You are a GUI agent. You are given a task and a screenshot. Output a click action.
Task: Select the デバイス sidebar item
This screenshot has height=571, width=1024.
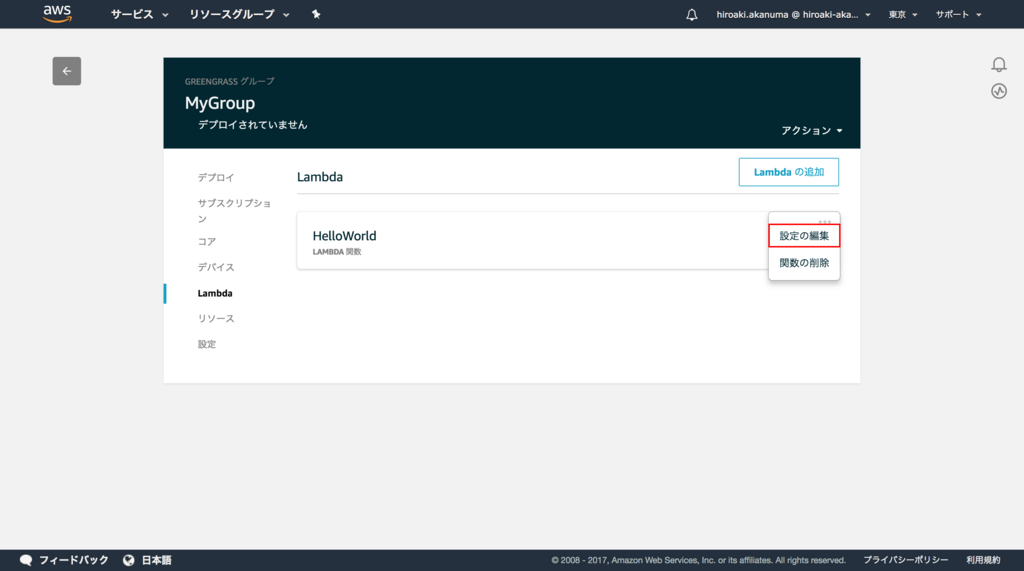(x=216, y=267)
